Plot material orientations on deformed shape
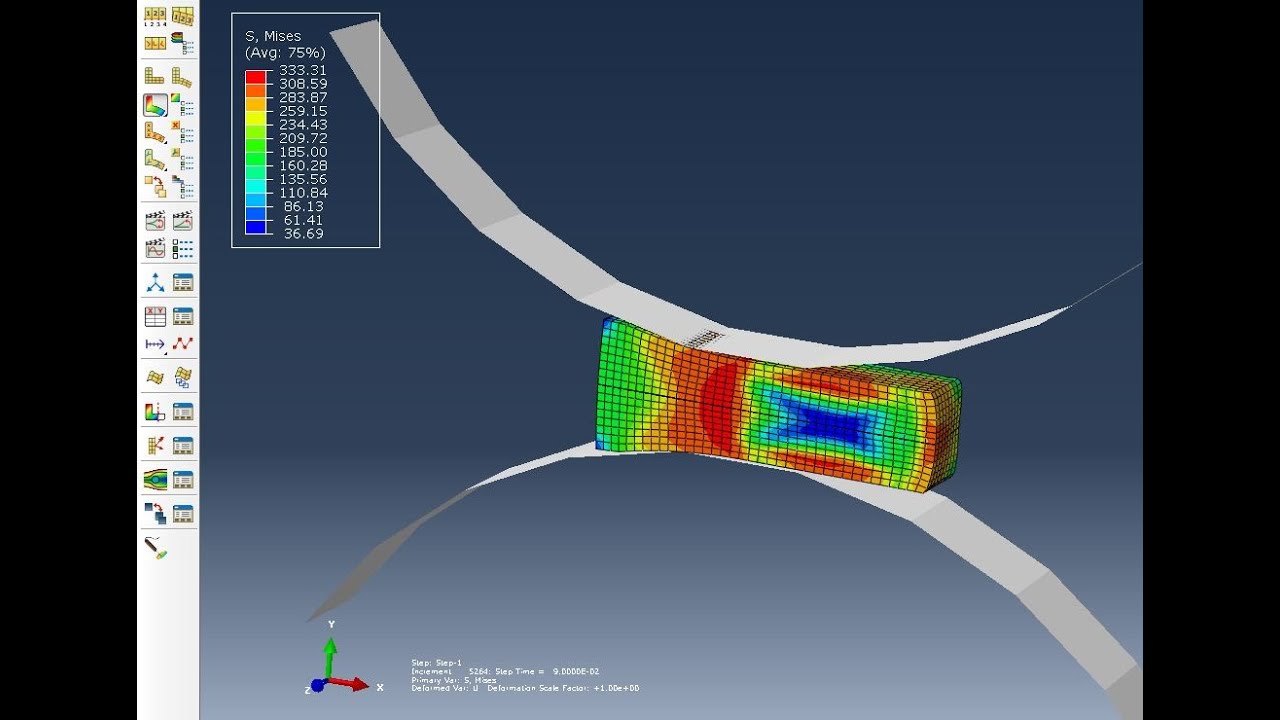This screenshot has width=1280, height=720. point(155,159)
